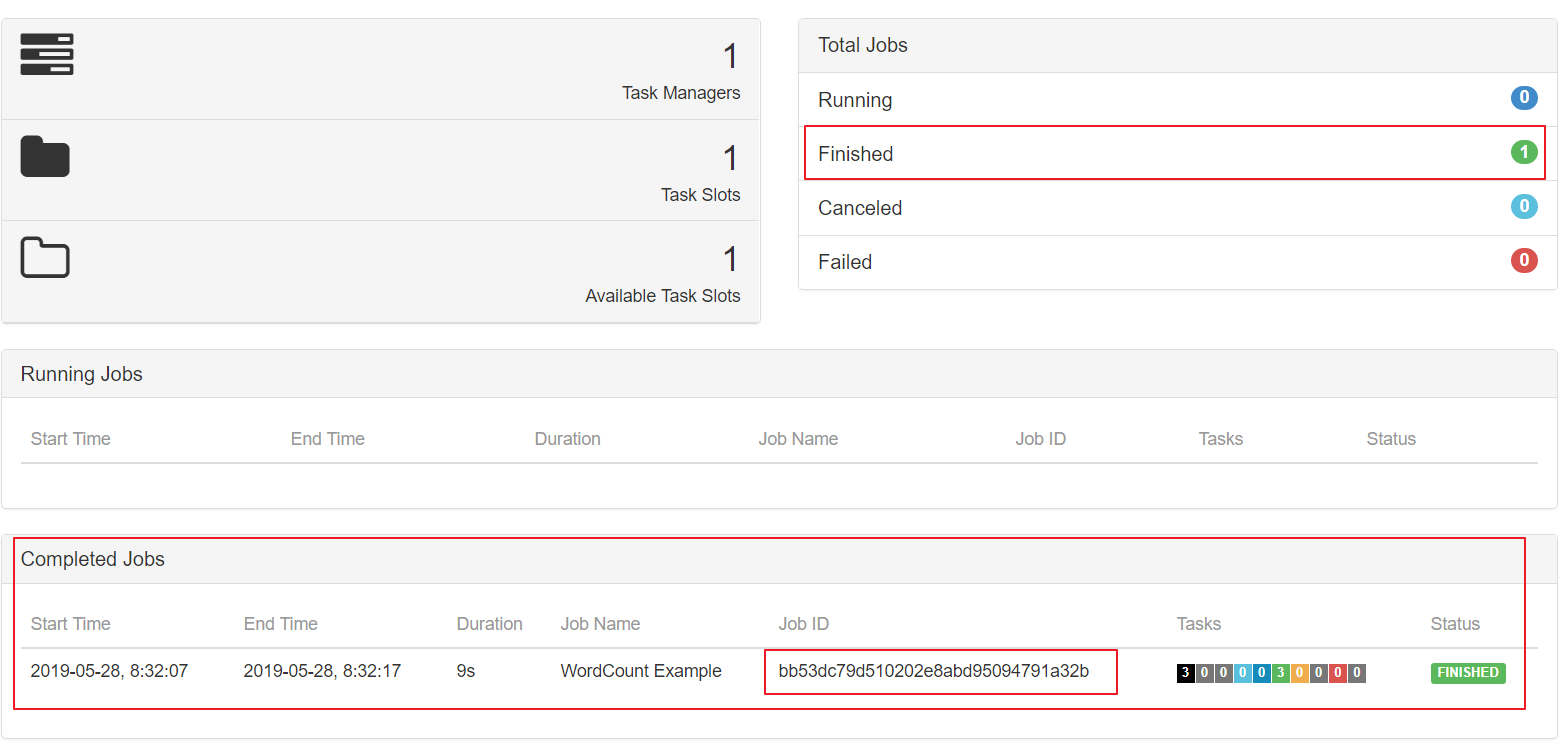
Task: Open job ID bb53dc79d510202e8abd95094791a32b
Action: [933, 671]
